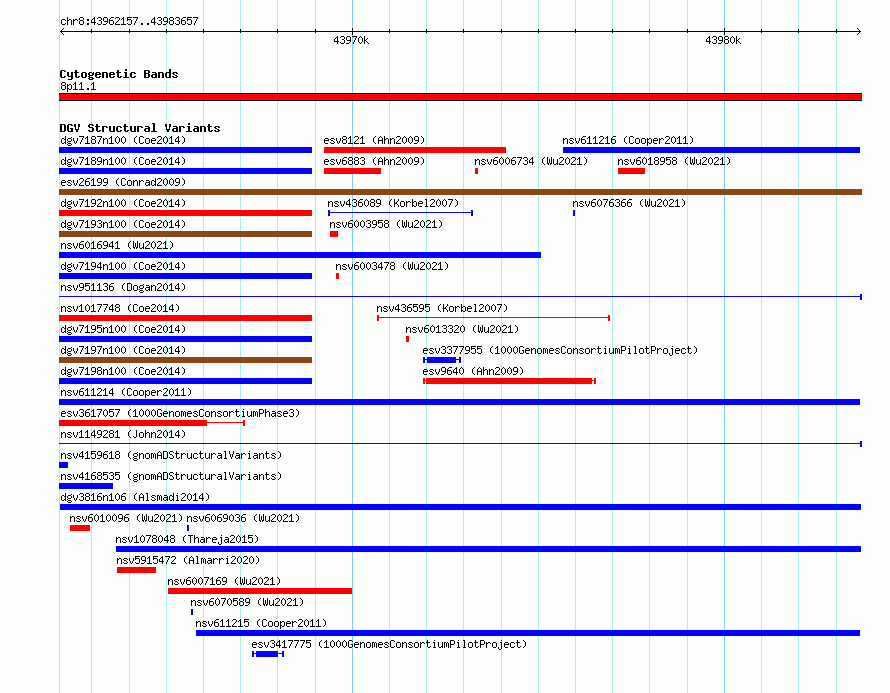Select nsv4159618 (gnomADStructuralVariants) label
Viewport: 890px width, 693px height.
pos(171,455)
